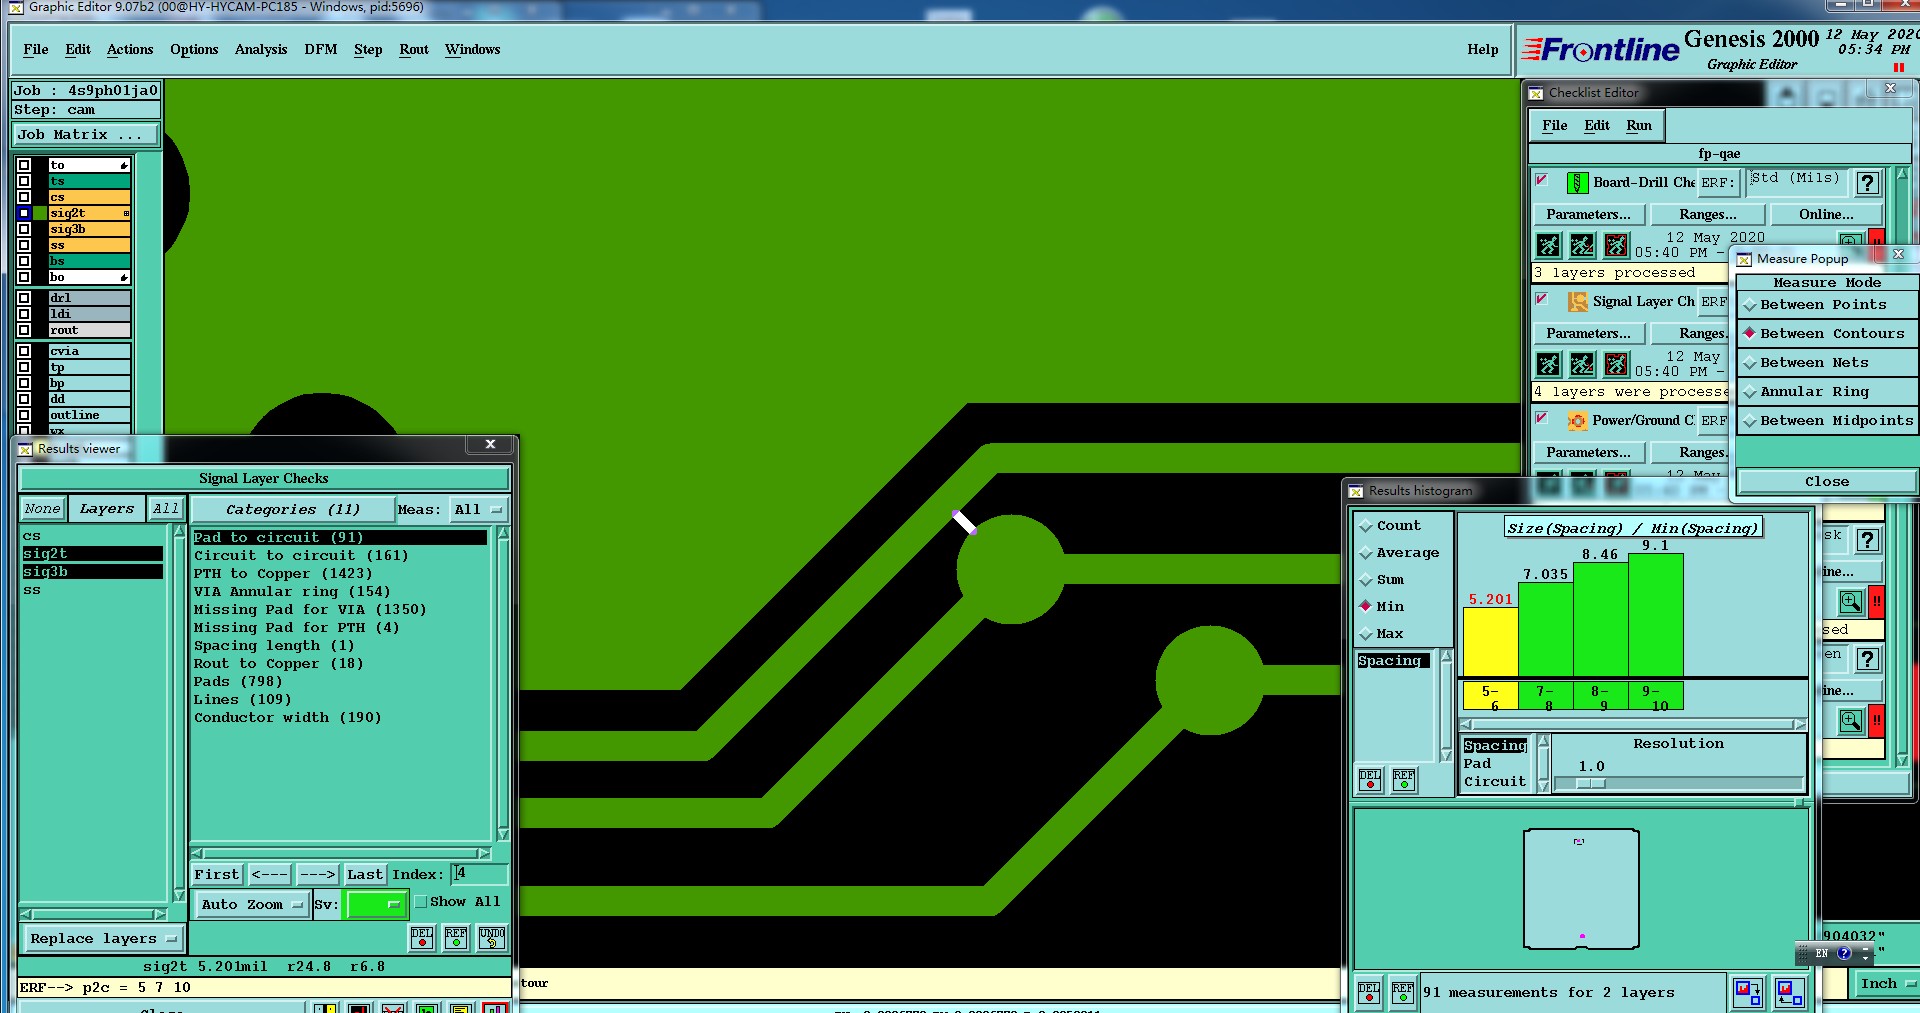Click Board-Drill Checks green drill icon

(x=1577, y=182)
